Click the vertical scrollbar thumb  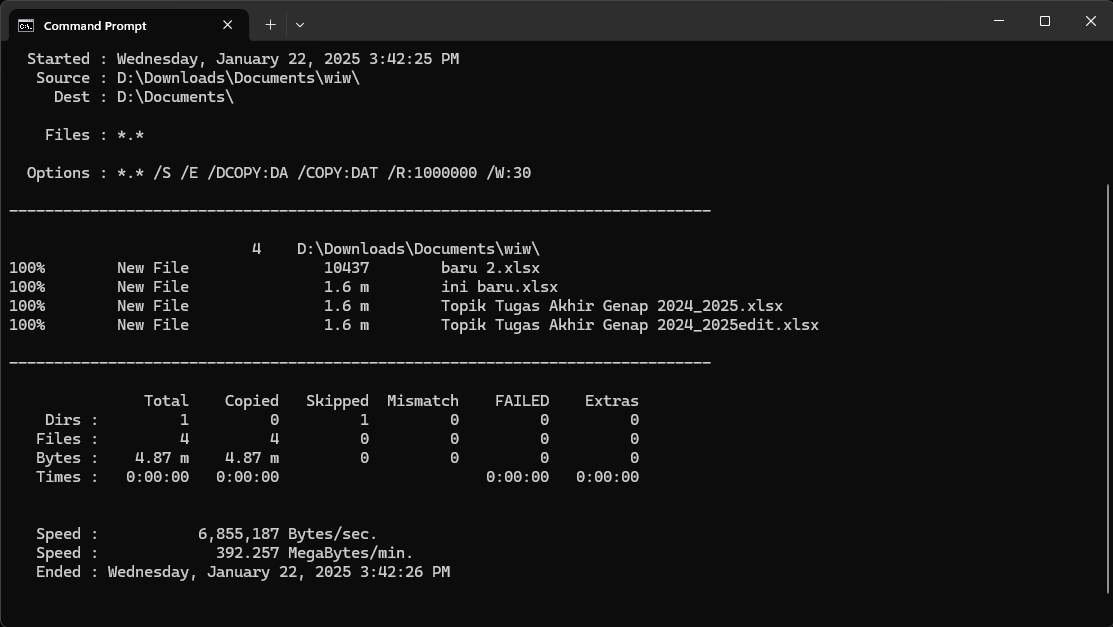[x=1108, y=389]
